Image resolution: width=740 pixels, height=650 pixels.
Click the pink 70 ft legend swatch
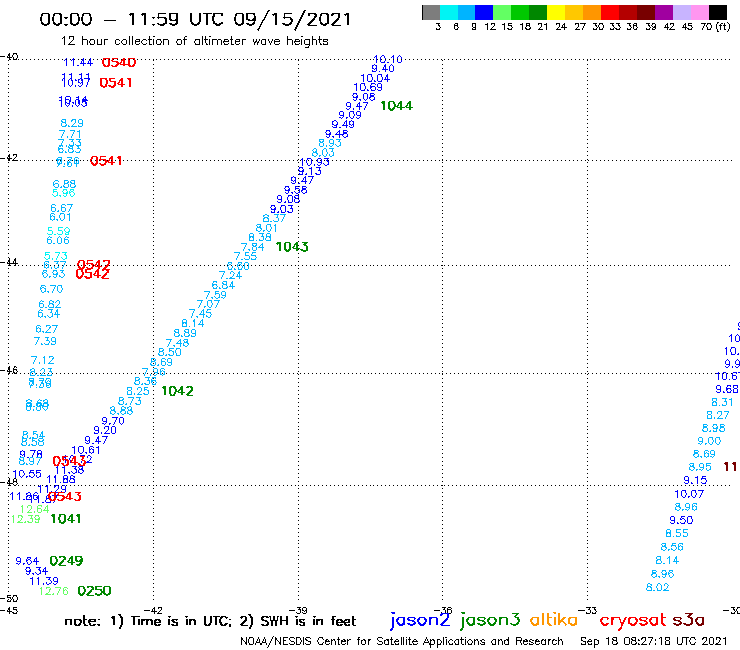click(x=699, y=12)
